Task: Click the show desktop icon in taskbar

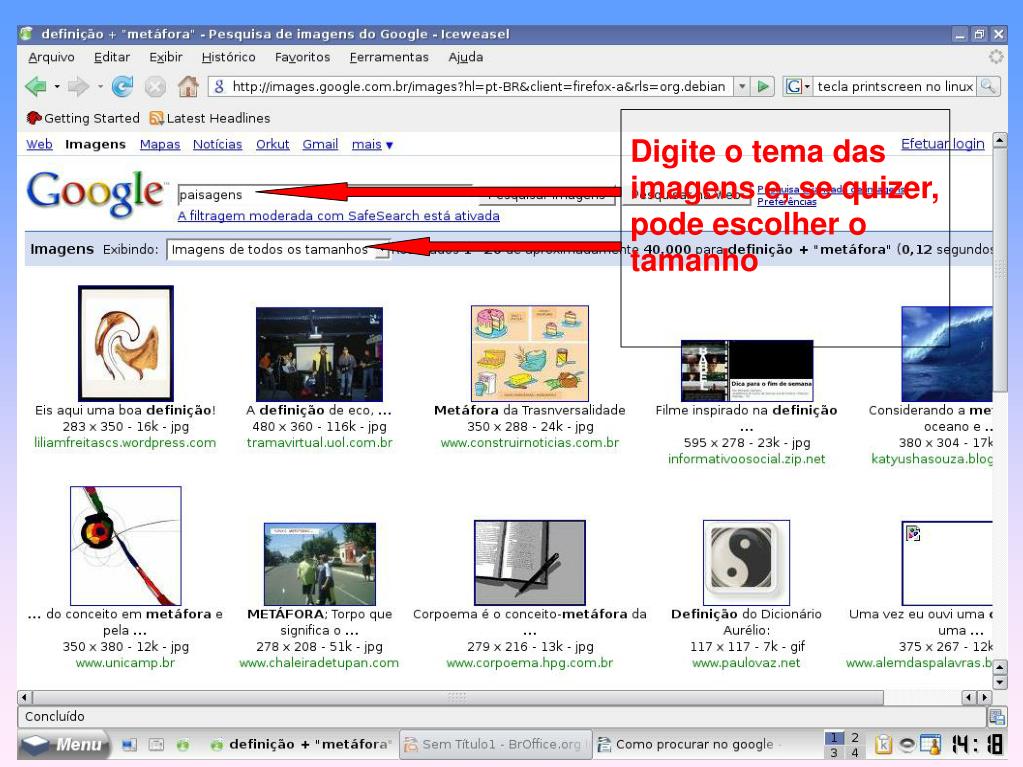Action: [x=129, y=744]
